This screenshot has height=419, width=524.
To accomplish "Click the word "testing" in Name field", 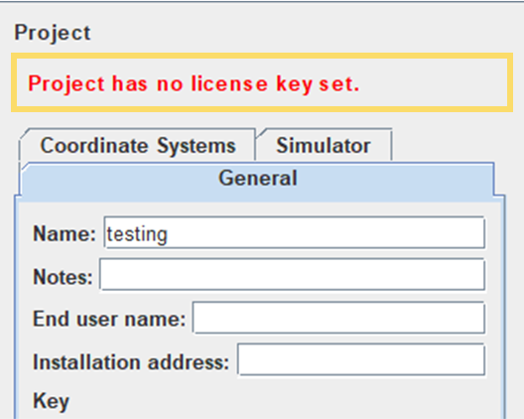I will [x=137, y=234].
